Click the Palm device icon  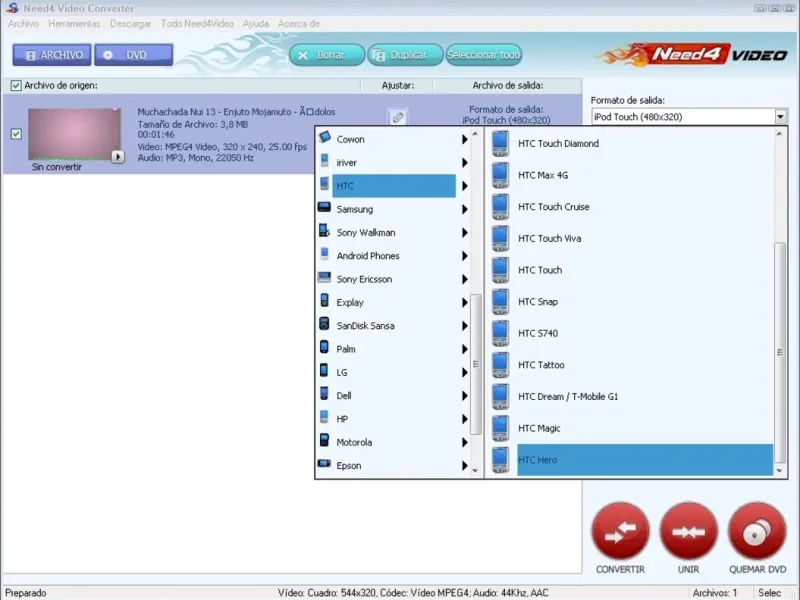click(x=324, y=347)
